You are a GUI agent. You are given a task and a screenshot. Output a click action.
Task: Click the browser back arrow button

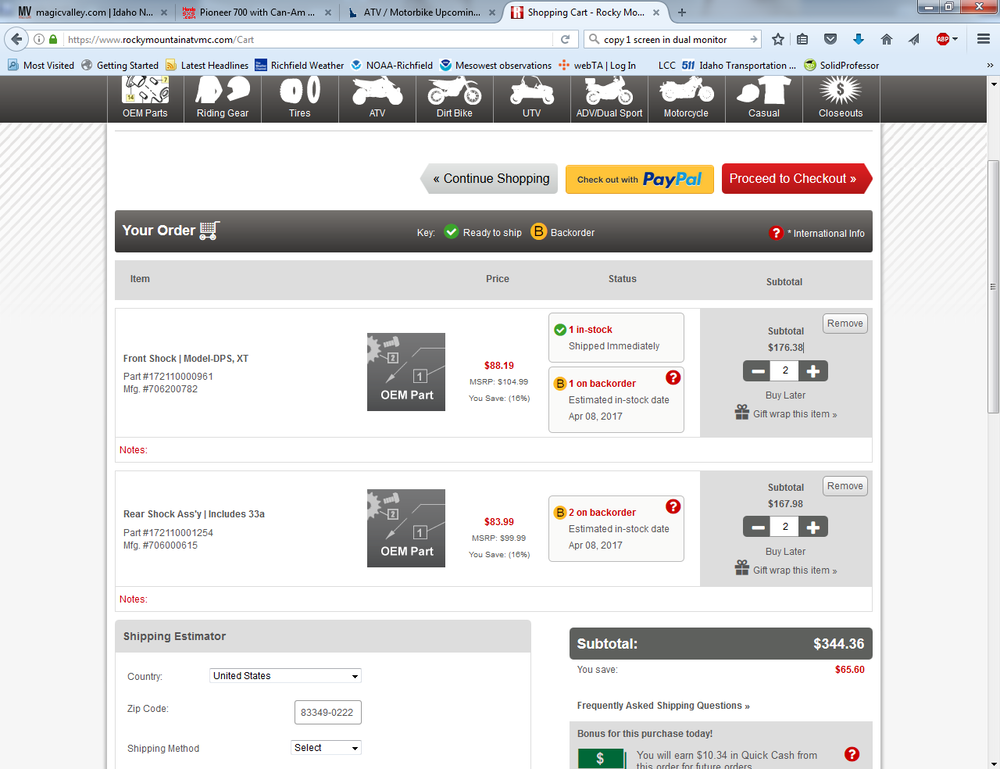[x=17, y=40]
